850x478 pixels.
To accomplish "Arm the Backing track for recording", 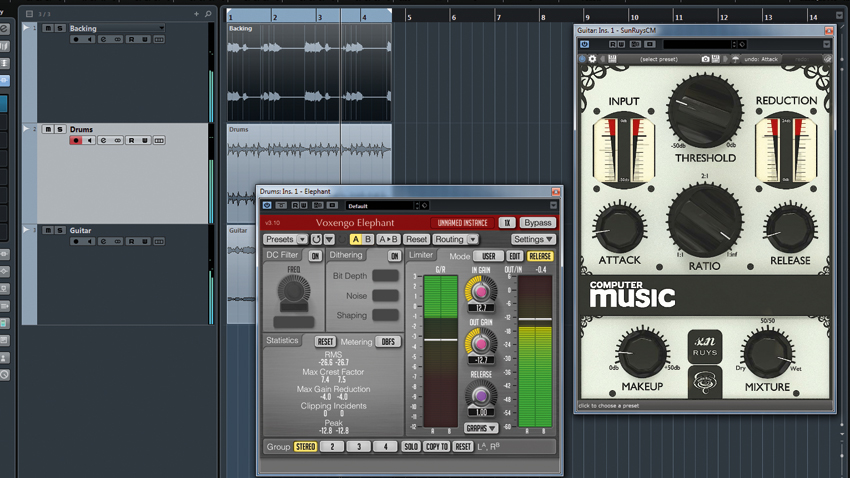I will pyautogui.click(x=75, y=40).
